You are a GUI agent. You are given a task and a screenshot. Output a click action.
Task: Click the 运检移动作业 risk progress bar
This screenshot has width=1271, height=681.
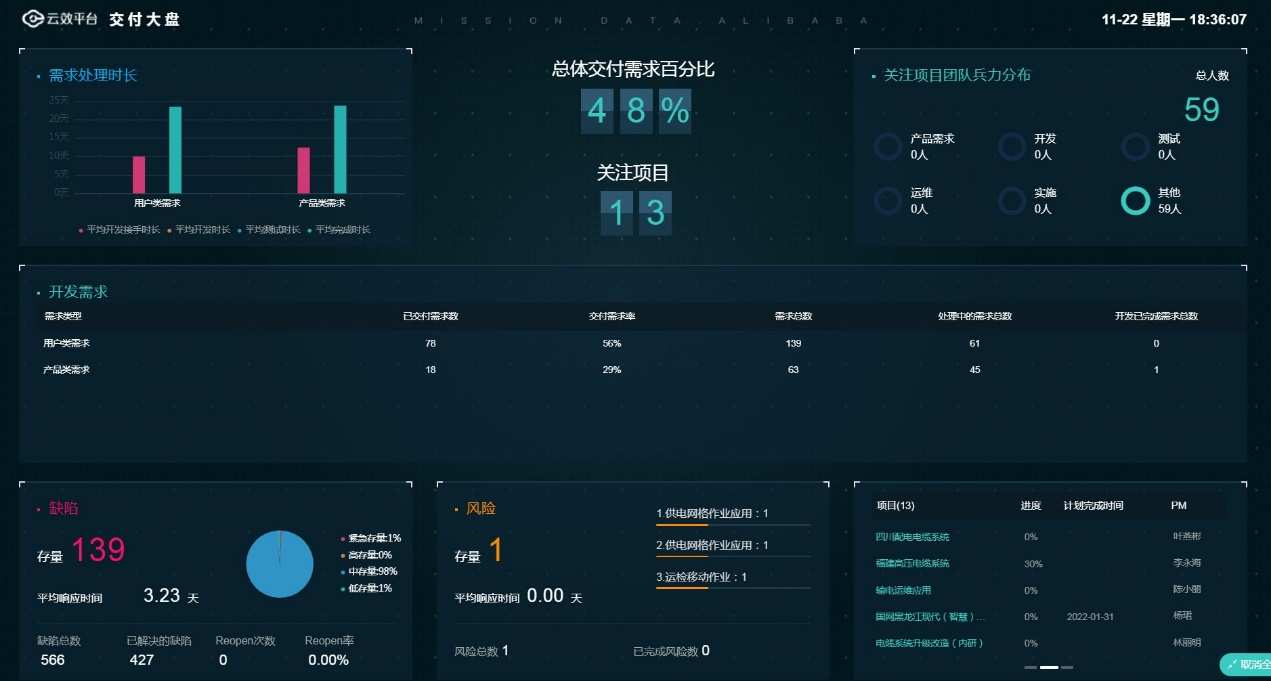[733, 588]
